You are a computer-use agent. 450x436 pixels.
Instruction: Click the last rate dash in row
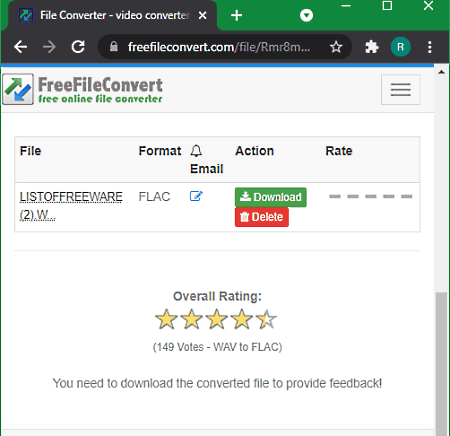406,196
